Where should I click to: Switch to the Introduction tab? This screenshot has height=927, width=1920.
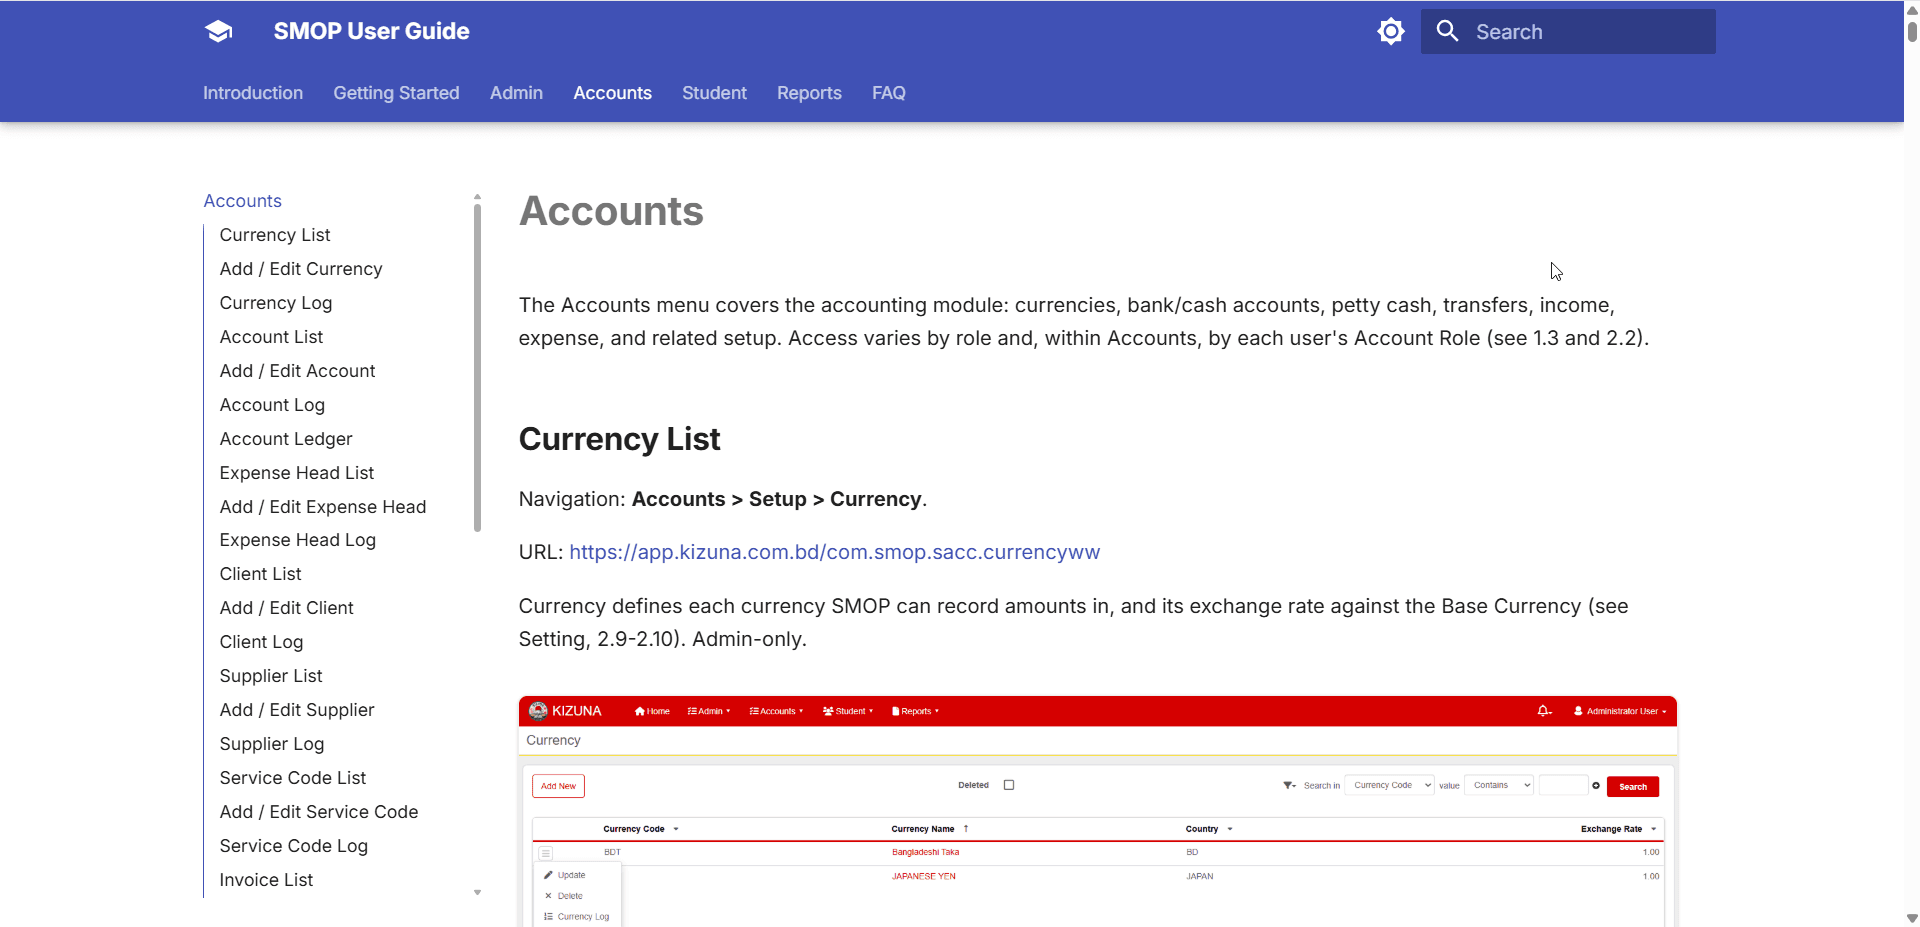(253, 93)
